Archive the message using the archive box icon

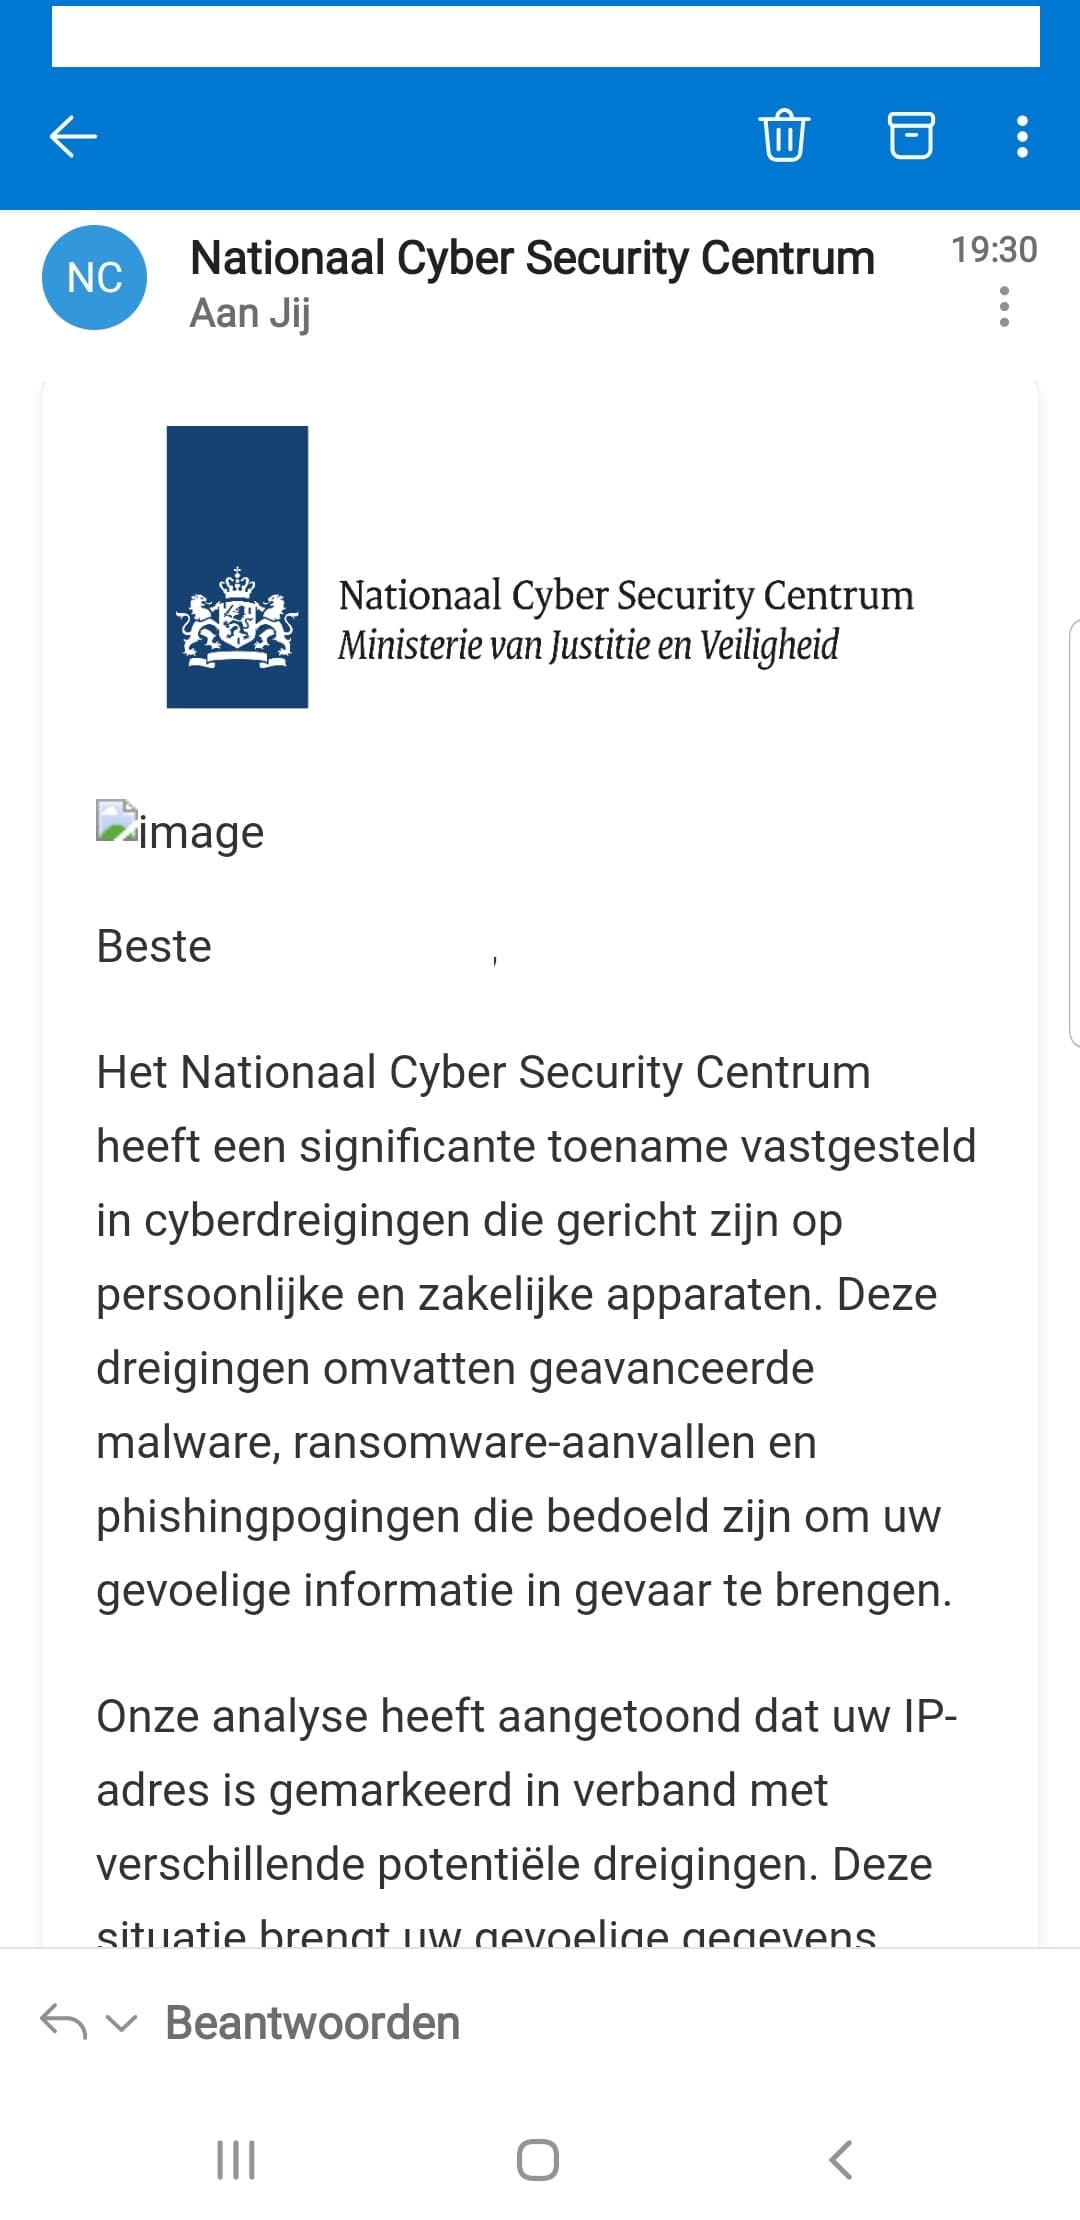pyautogui.click(x=911, y=135)
